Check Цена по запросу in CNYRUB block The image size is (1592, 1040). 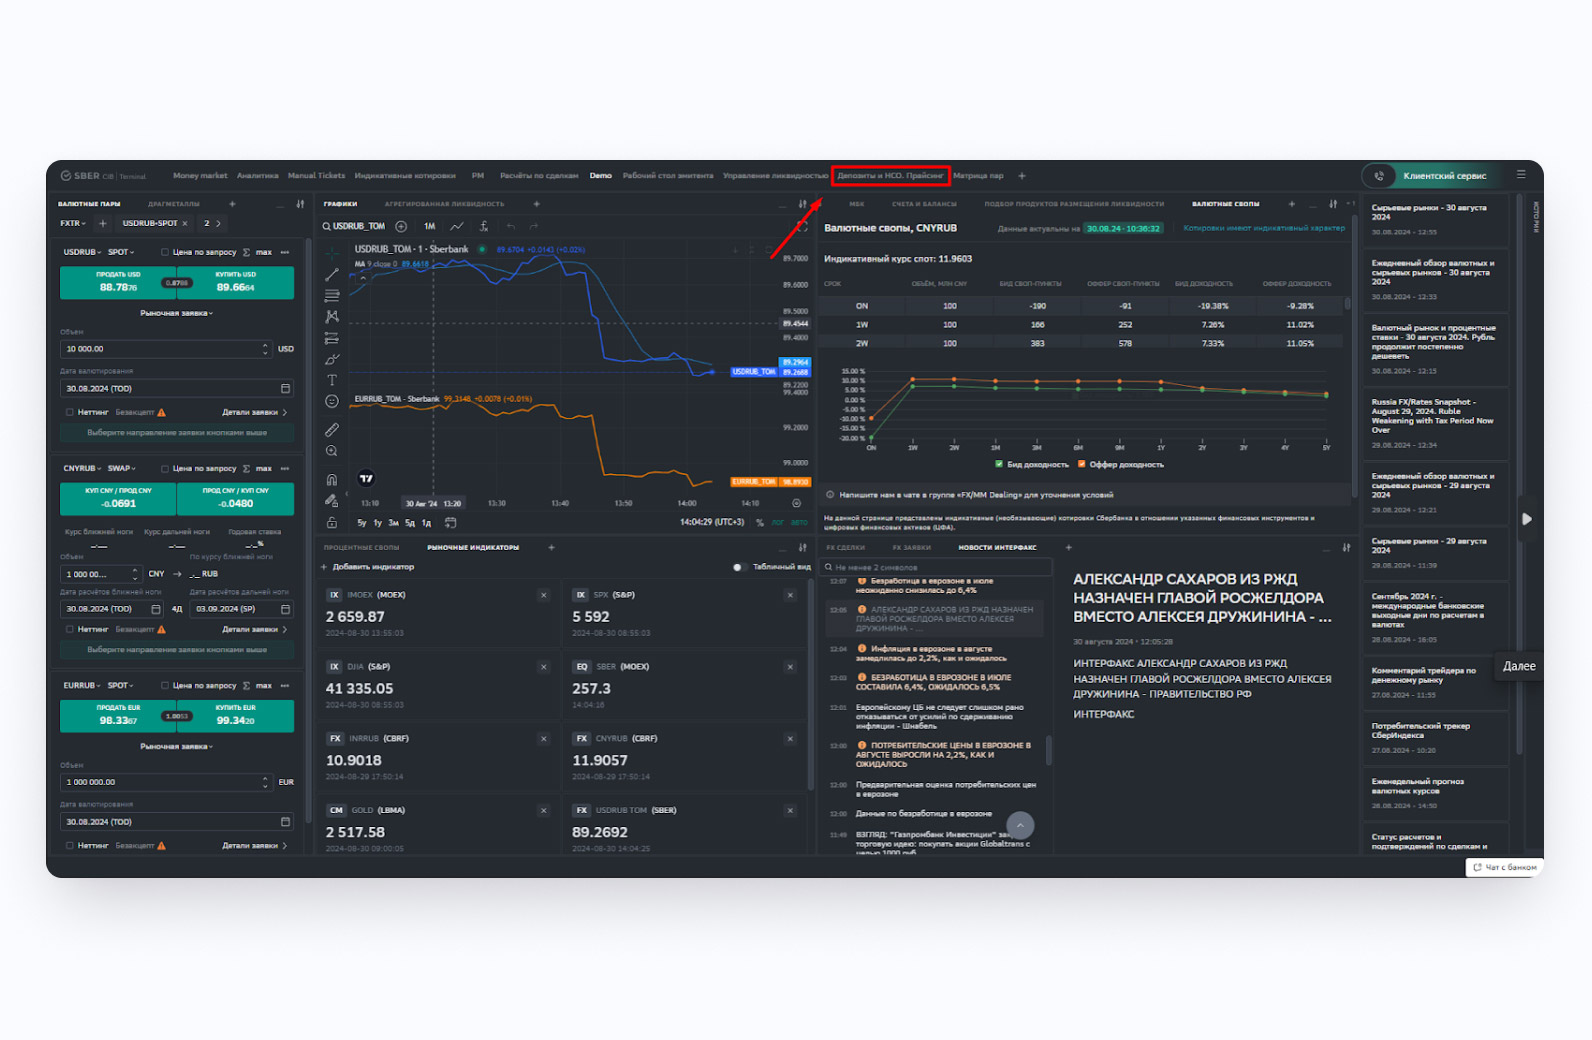point(165,468)
